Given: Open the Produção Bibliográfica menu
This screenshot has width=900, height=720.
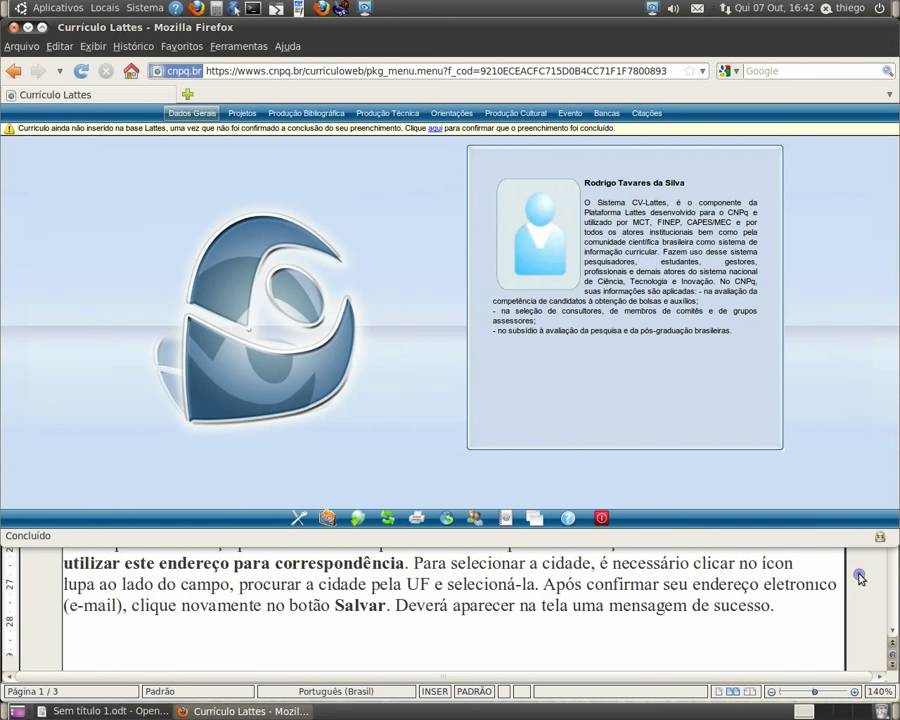Looking at the screenshot, I should 306,113.
